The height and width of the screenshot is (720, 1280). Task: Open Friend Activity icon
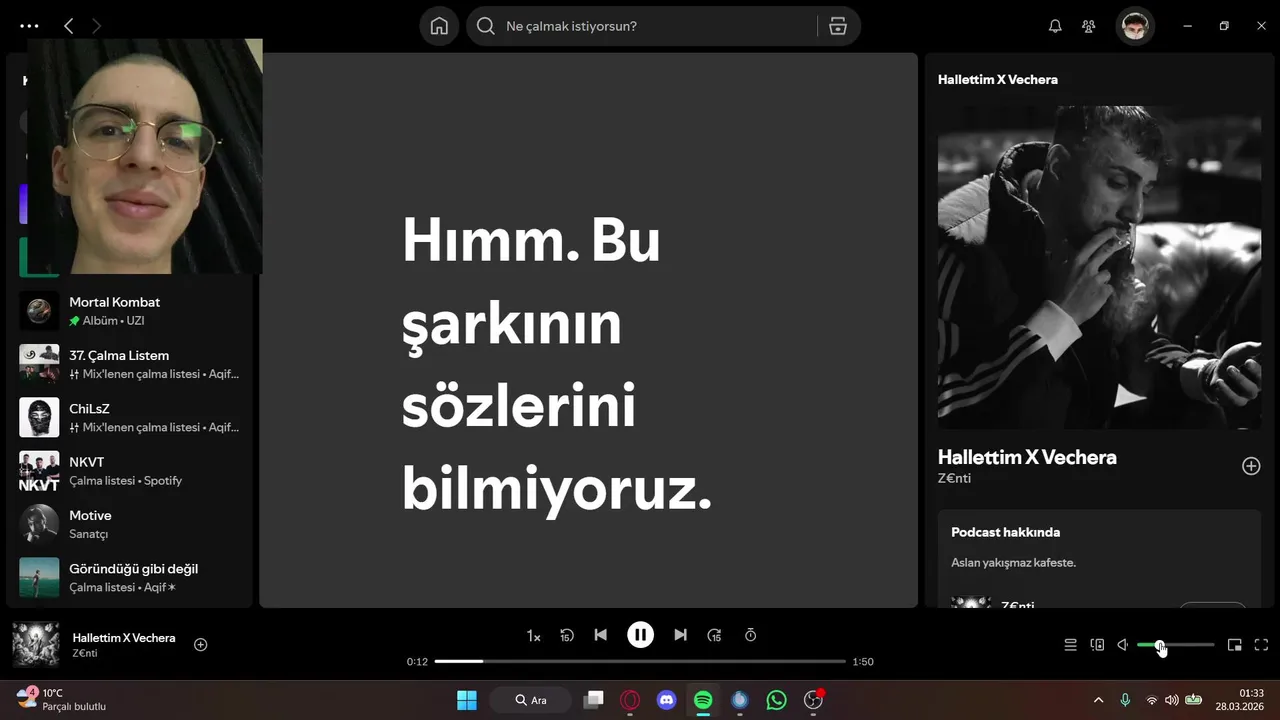(1089, 26)
